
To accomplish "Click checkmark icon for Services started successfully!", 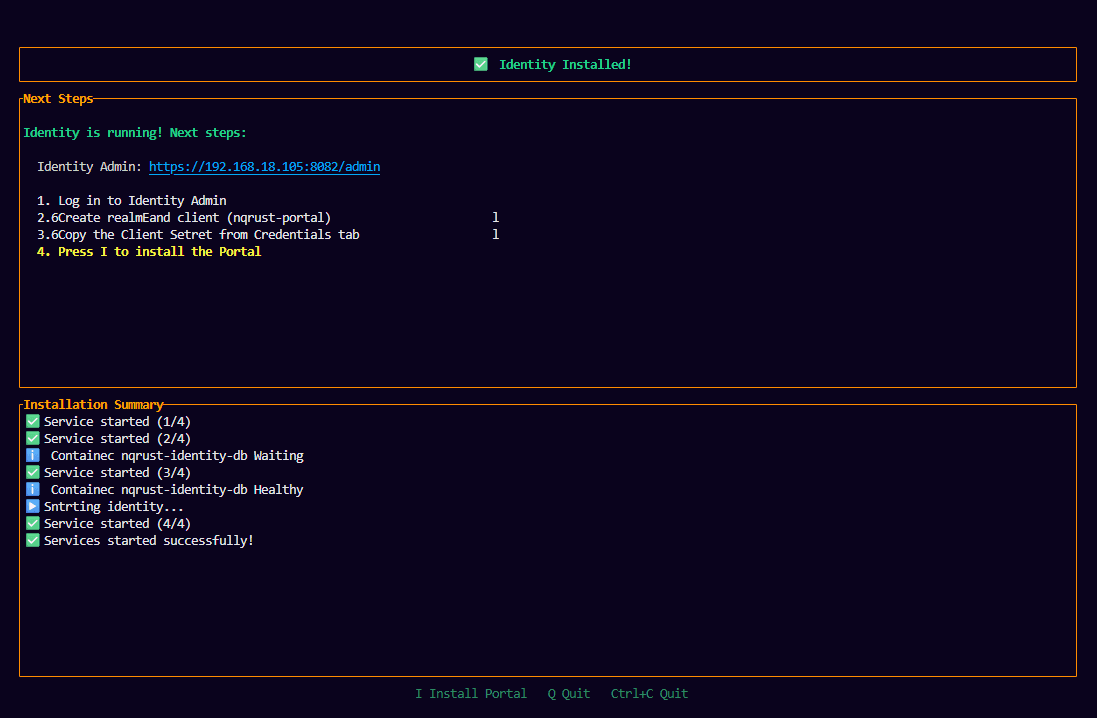I will click(33, 540).
